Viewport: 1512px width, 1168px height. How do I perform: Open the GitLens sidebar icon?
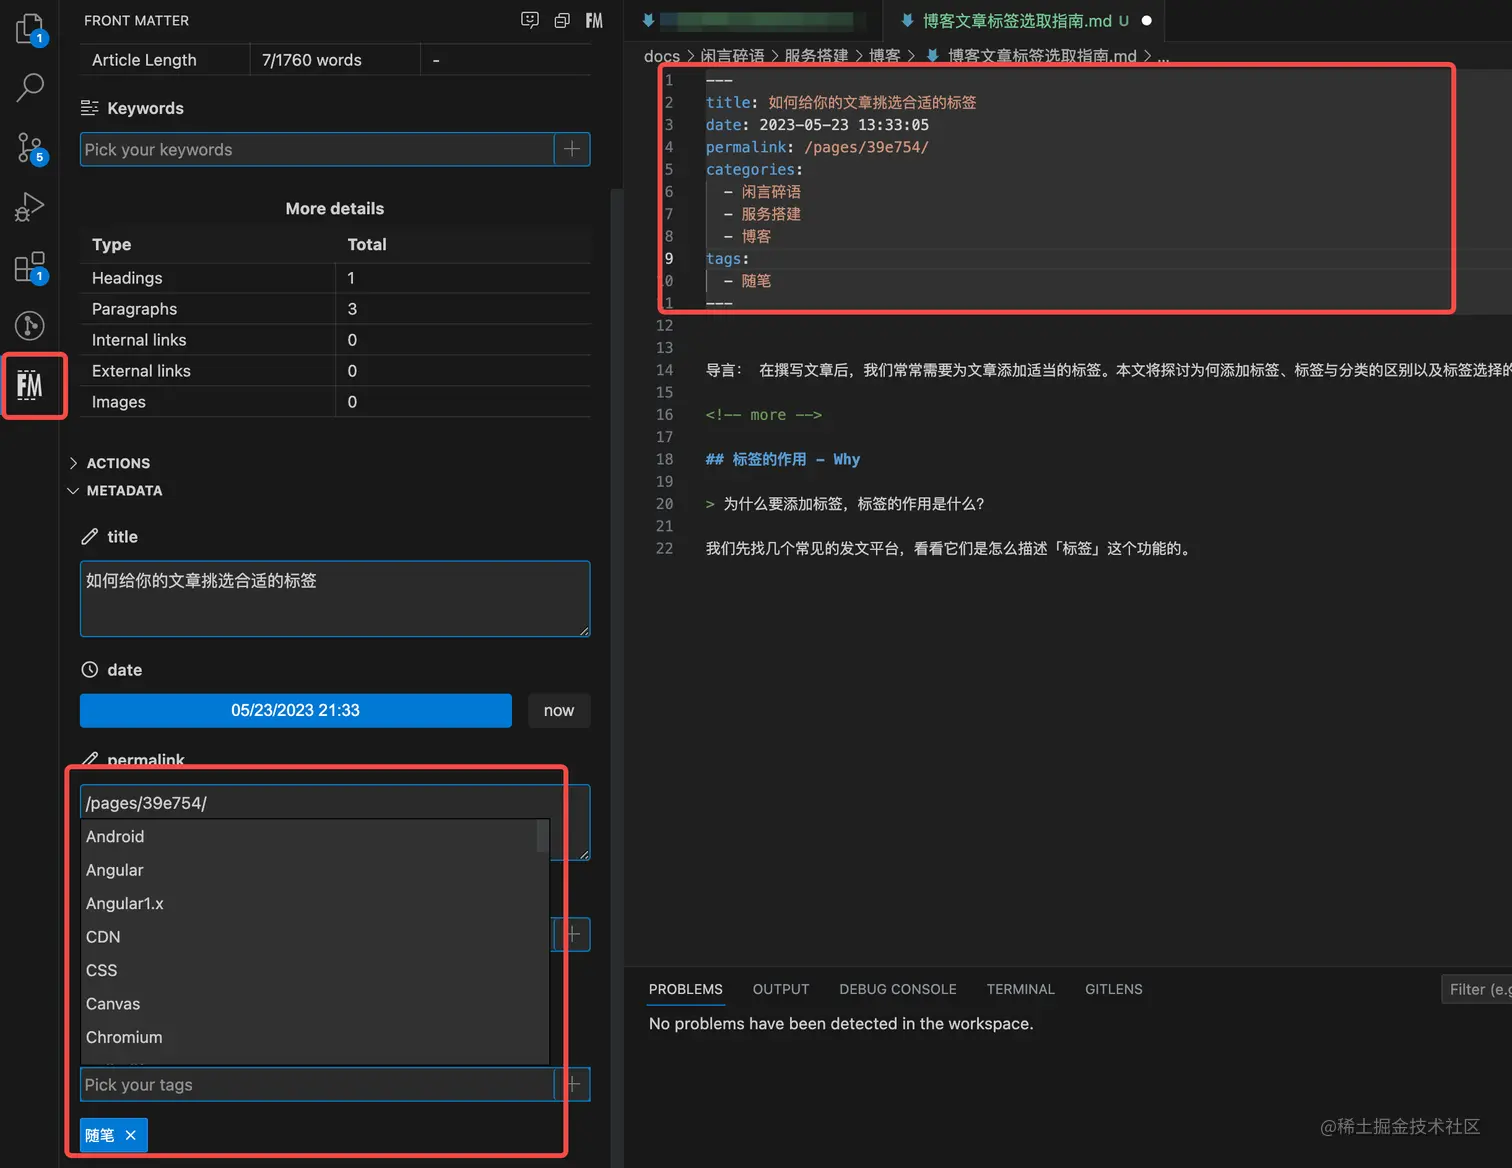coord(30,325)
